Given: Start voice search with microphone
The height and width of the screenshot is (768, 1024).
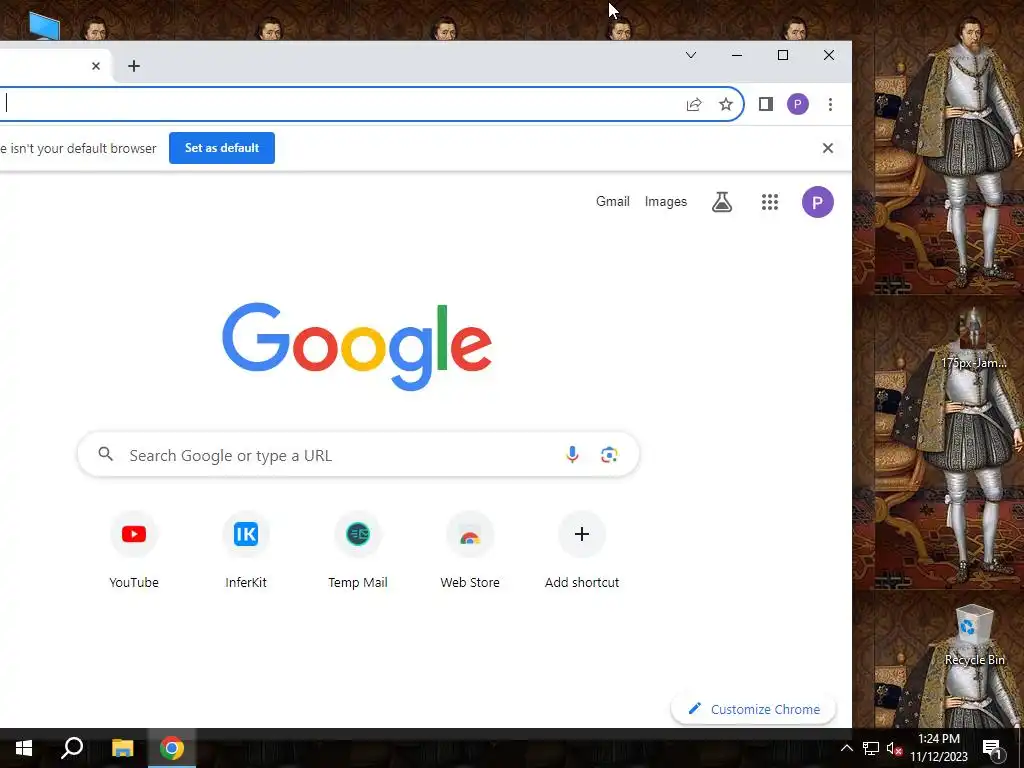Looking at the screenshot, I should point(572,455).
